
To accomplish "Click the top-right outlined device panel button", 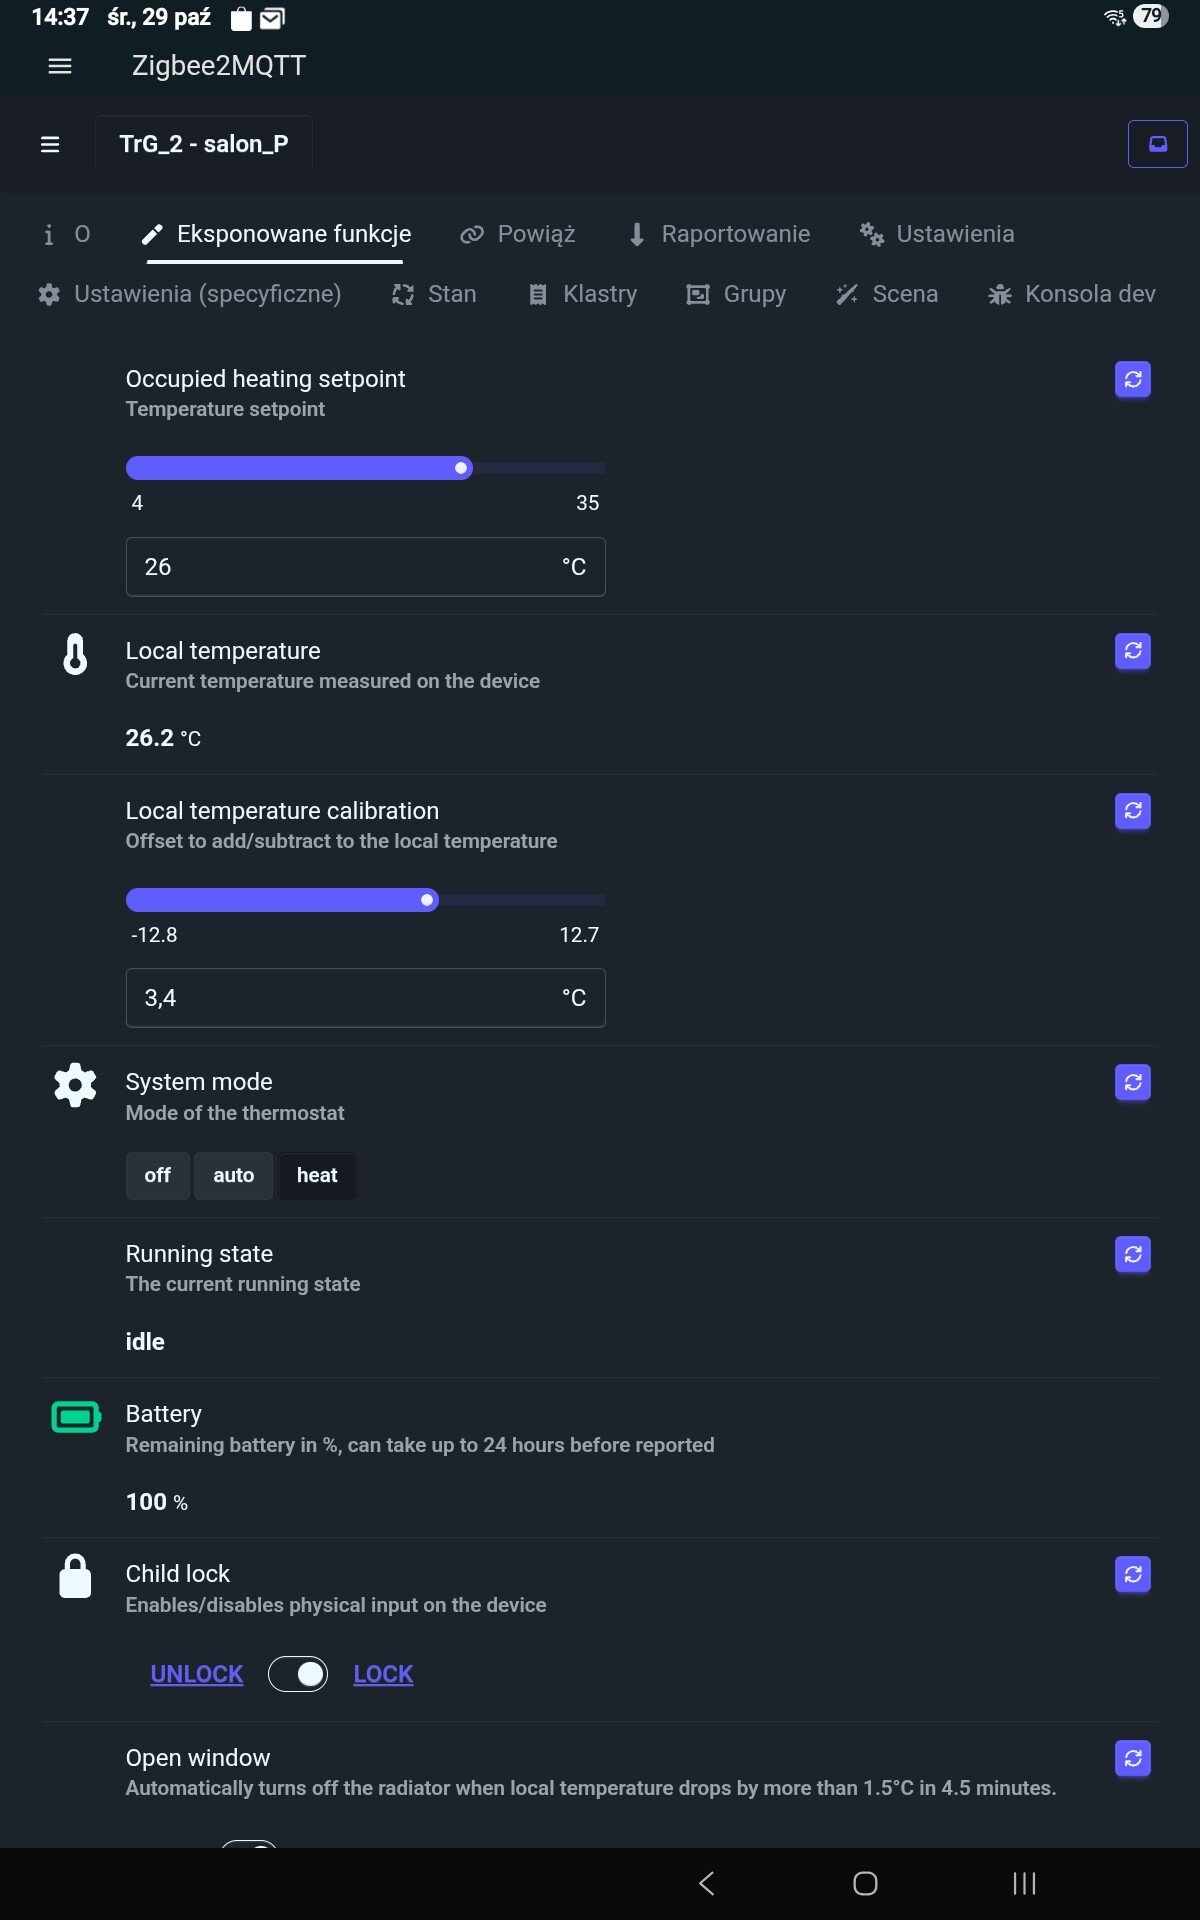I will 1157,144.
